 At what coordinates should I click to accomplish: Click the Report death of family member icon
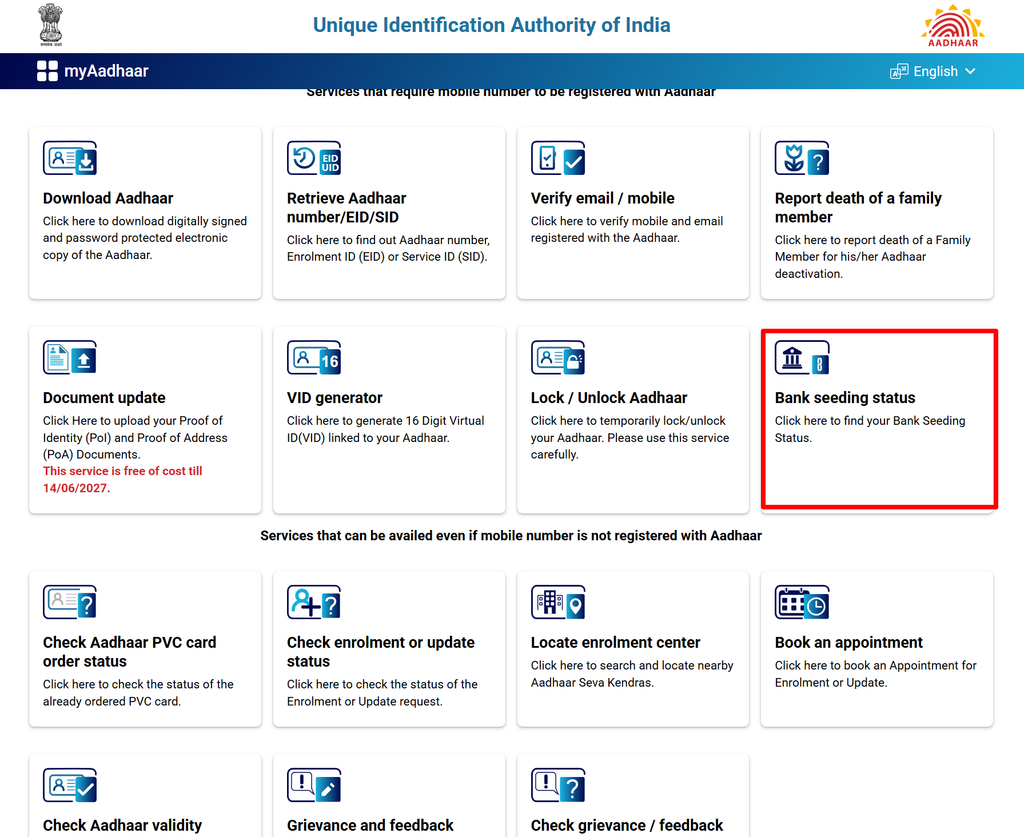tap(802, 158)
